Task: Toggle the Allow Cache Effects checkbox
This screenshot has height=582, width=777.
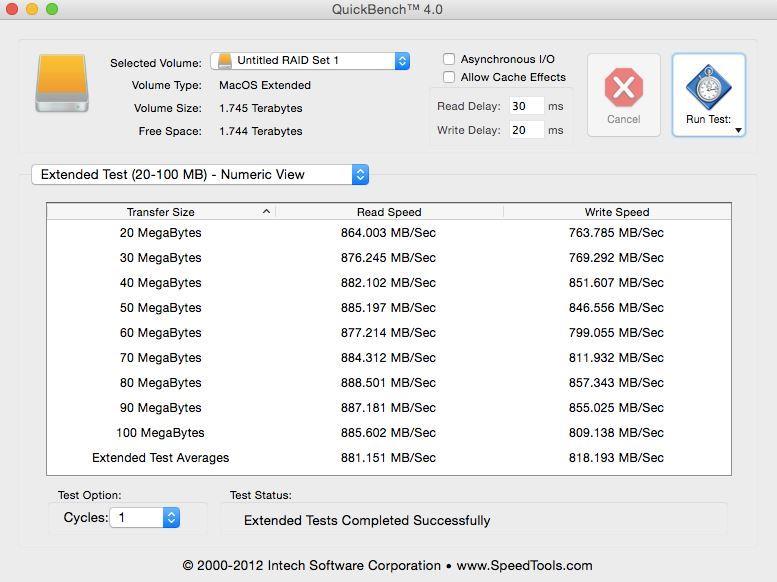Action: pos(449,77)
